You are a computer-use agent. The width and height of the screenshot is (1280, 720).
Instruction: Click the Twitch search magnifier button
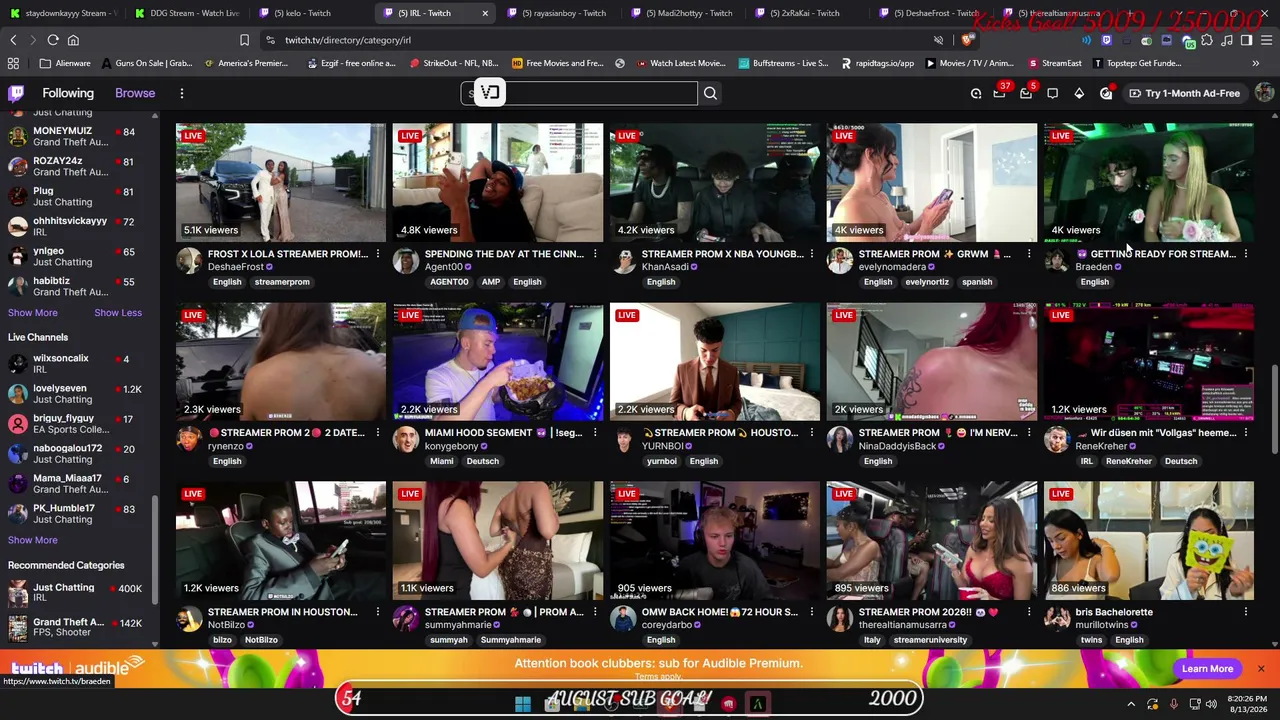[x=710, y=93]
